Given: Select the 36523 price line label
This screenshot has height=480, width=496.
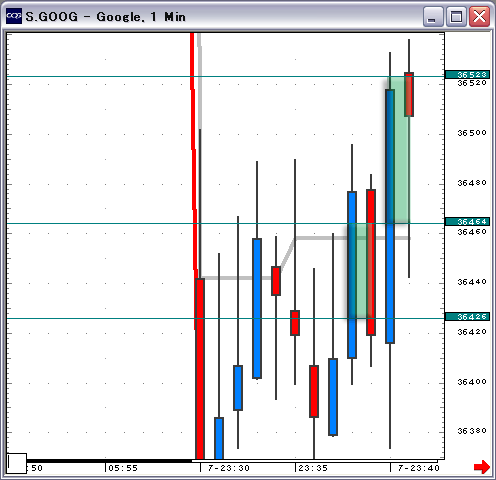Looking at the screenshot, I should point(467,74).
